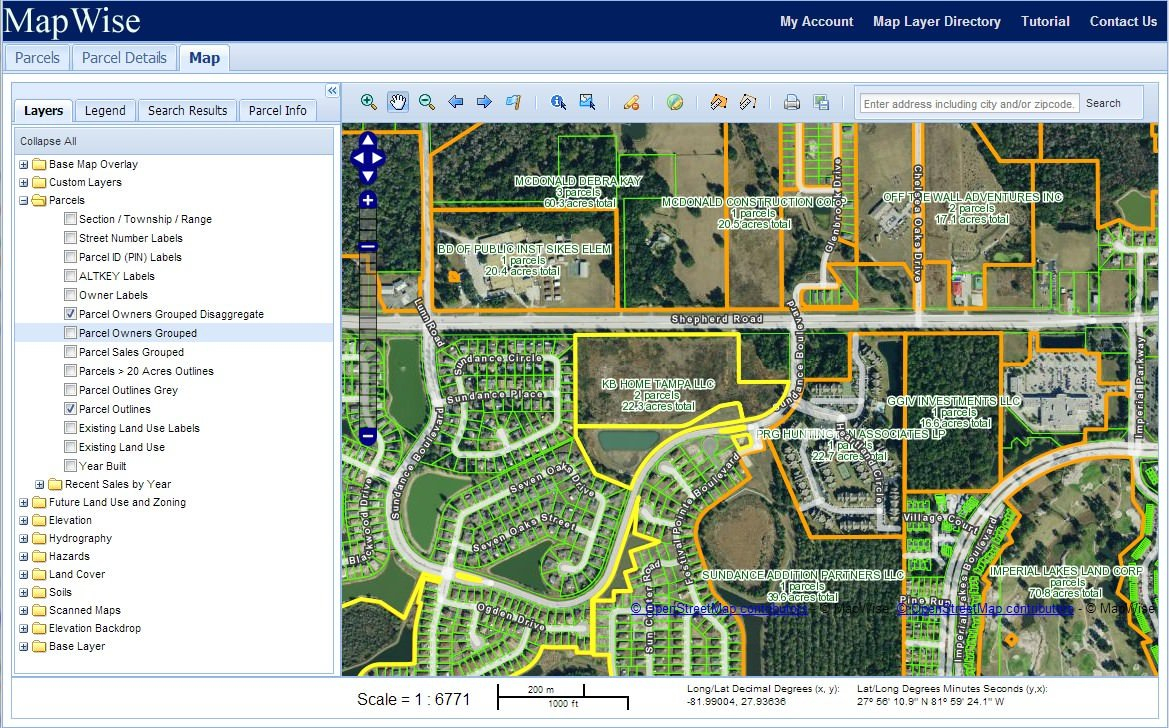Open the Parcel Details tab
Screen dimensions: 1169x728
pos(124,58)
